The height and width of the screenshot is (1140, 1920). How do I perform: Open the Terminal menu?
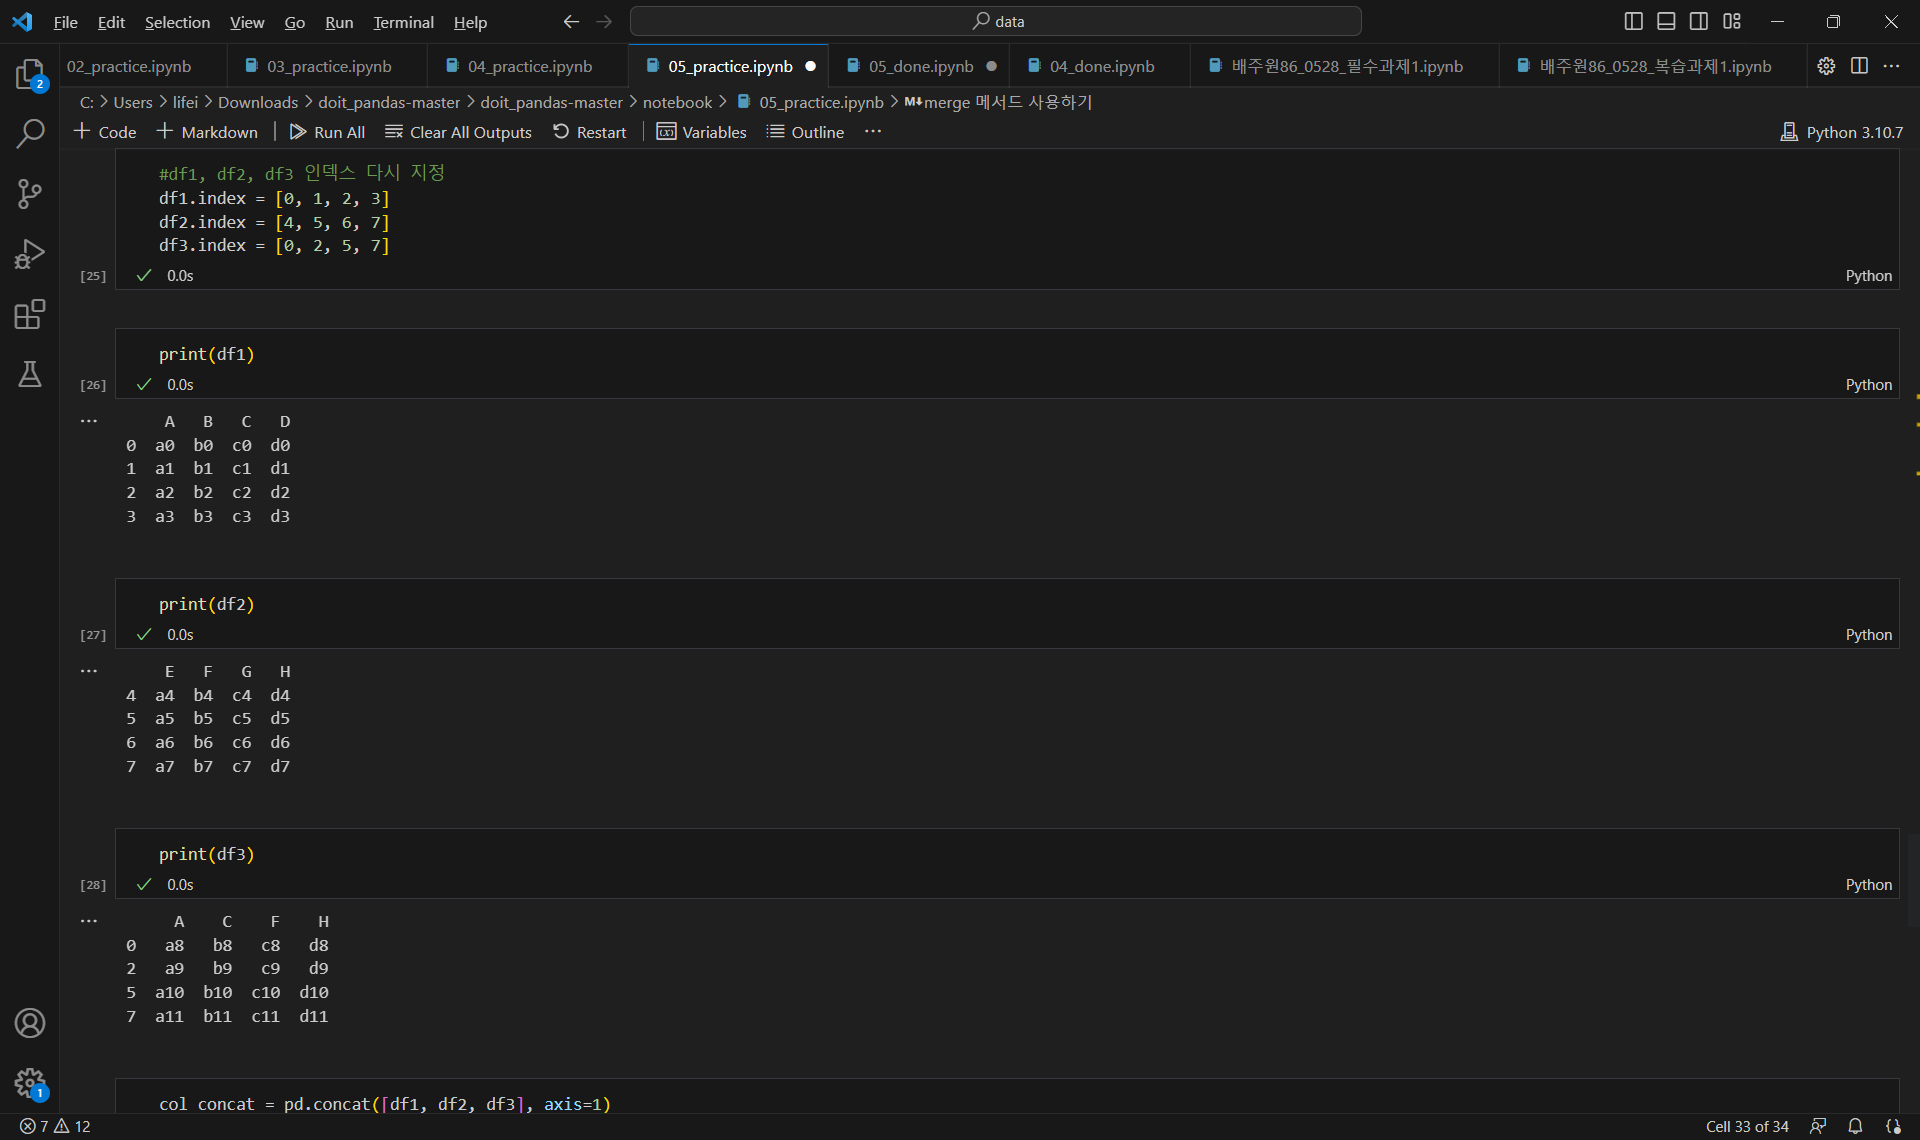[x=403, y=22]
